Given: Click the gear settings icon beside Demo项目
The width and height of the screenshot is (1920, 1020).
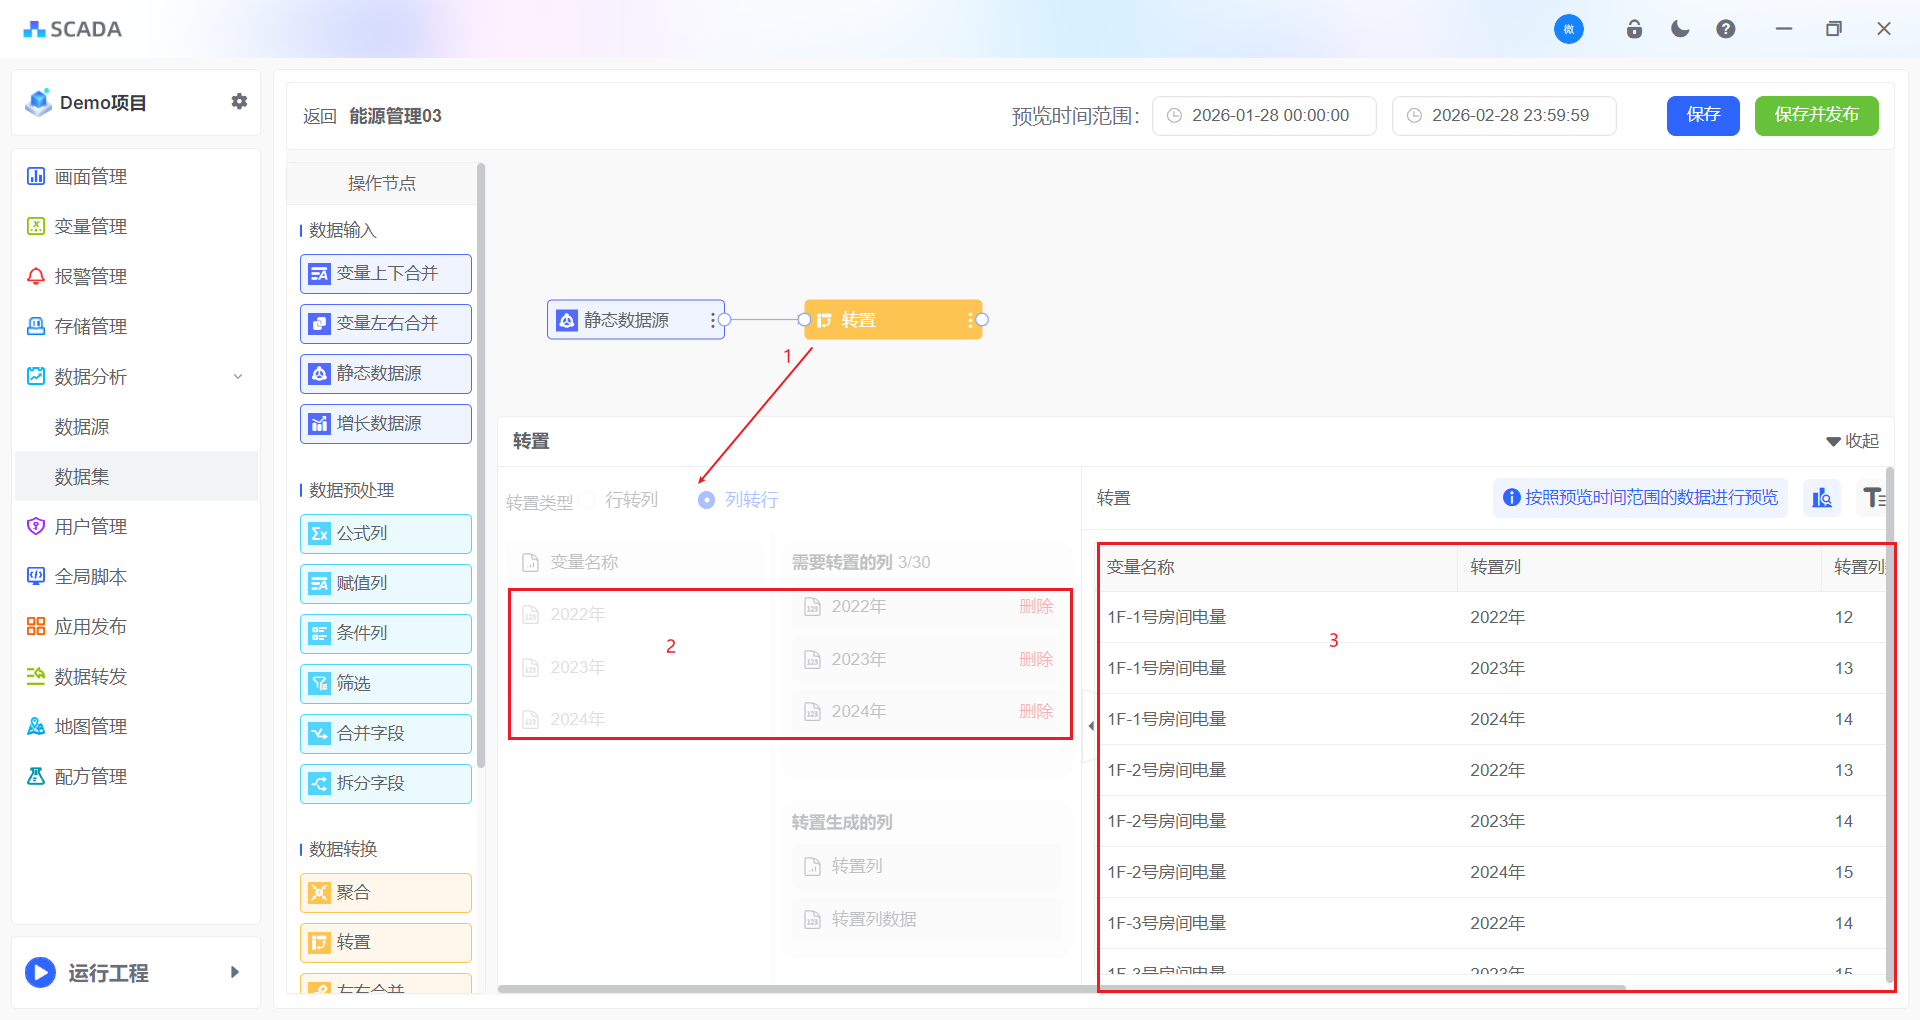Looking at the screenshot, I should (239, 102).
